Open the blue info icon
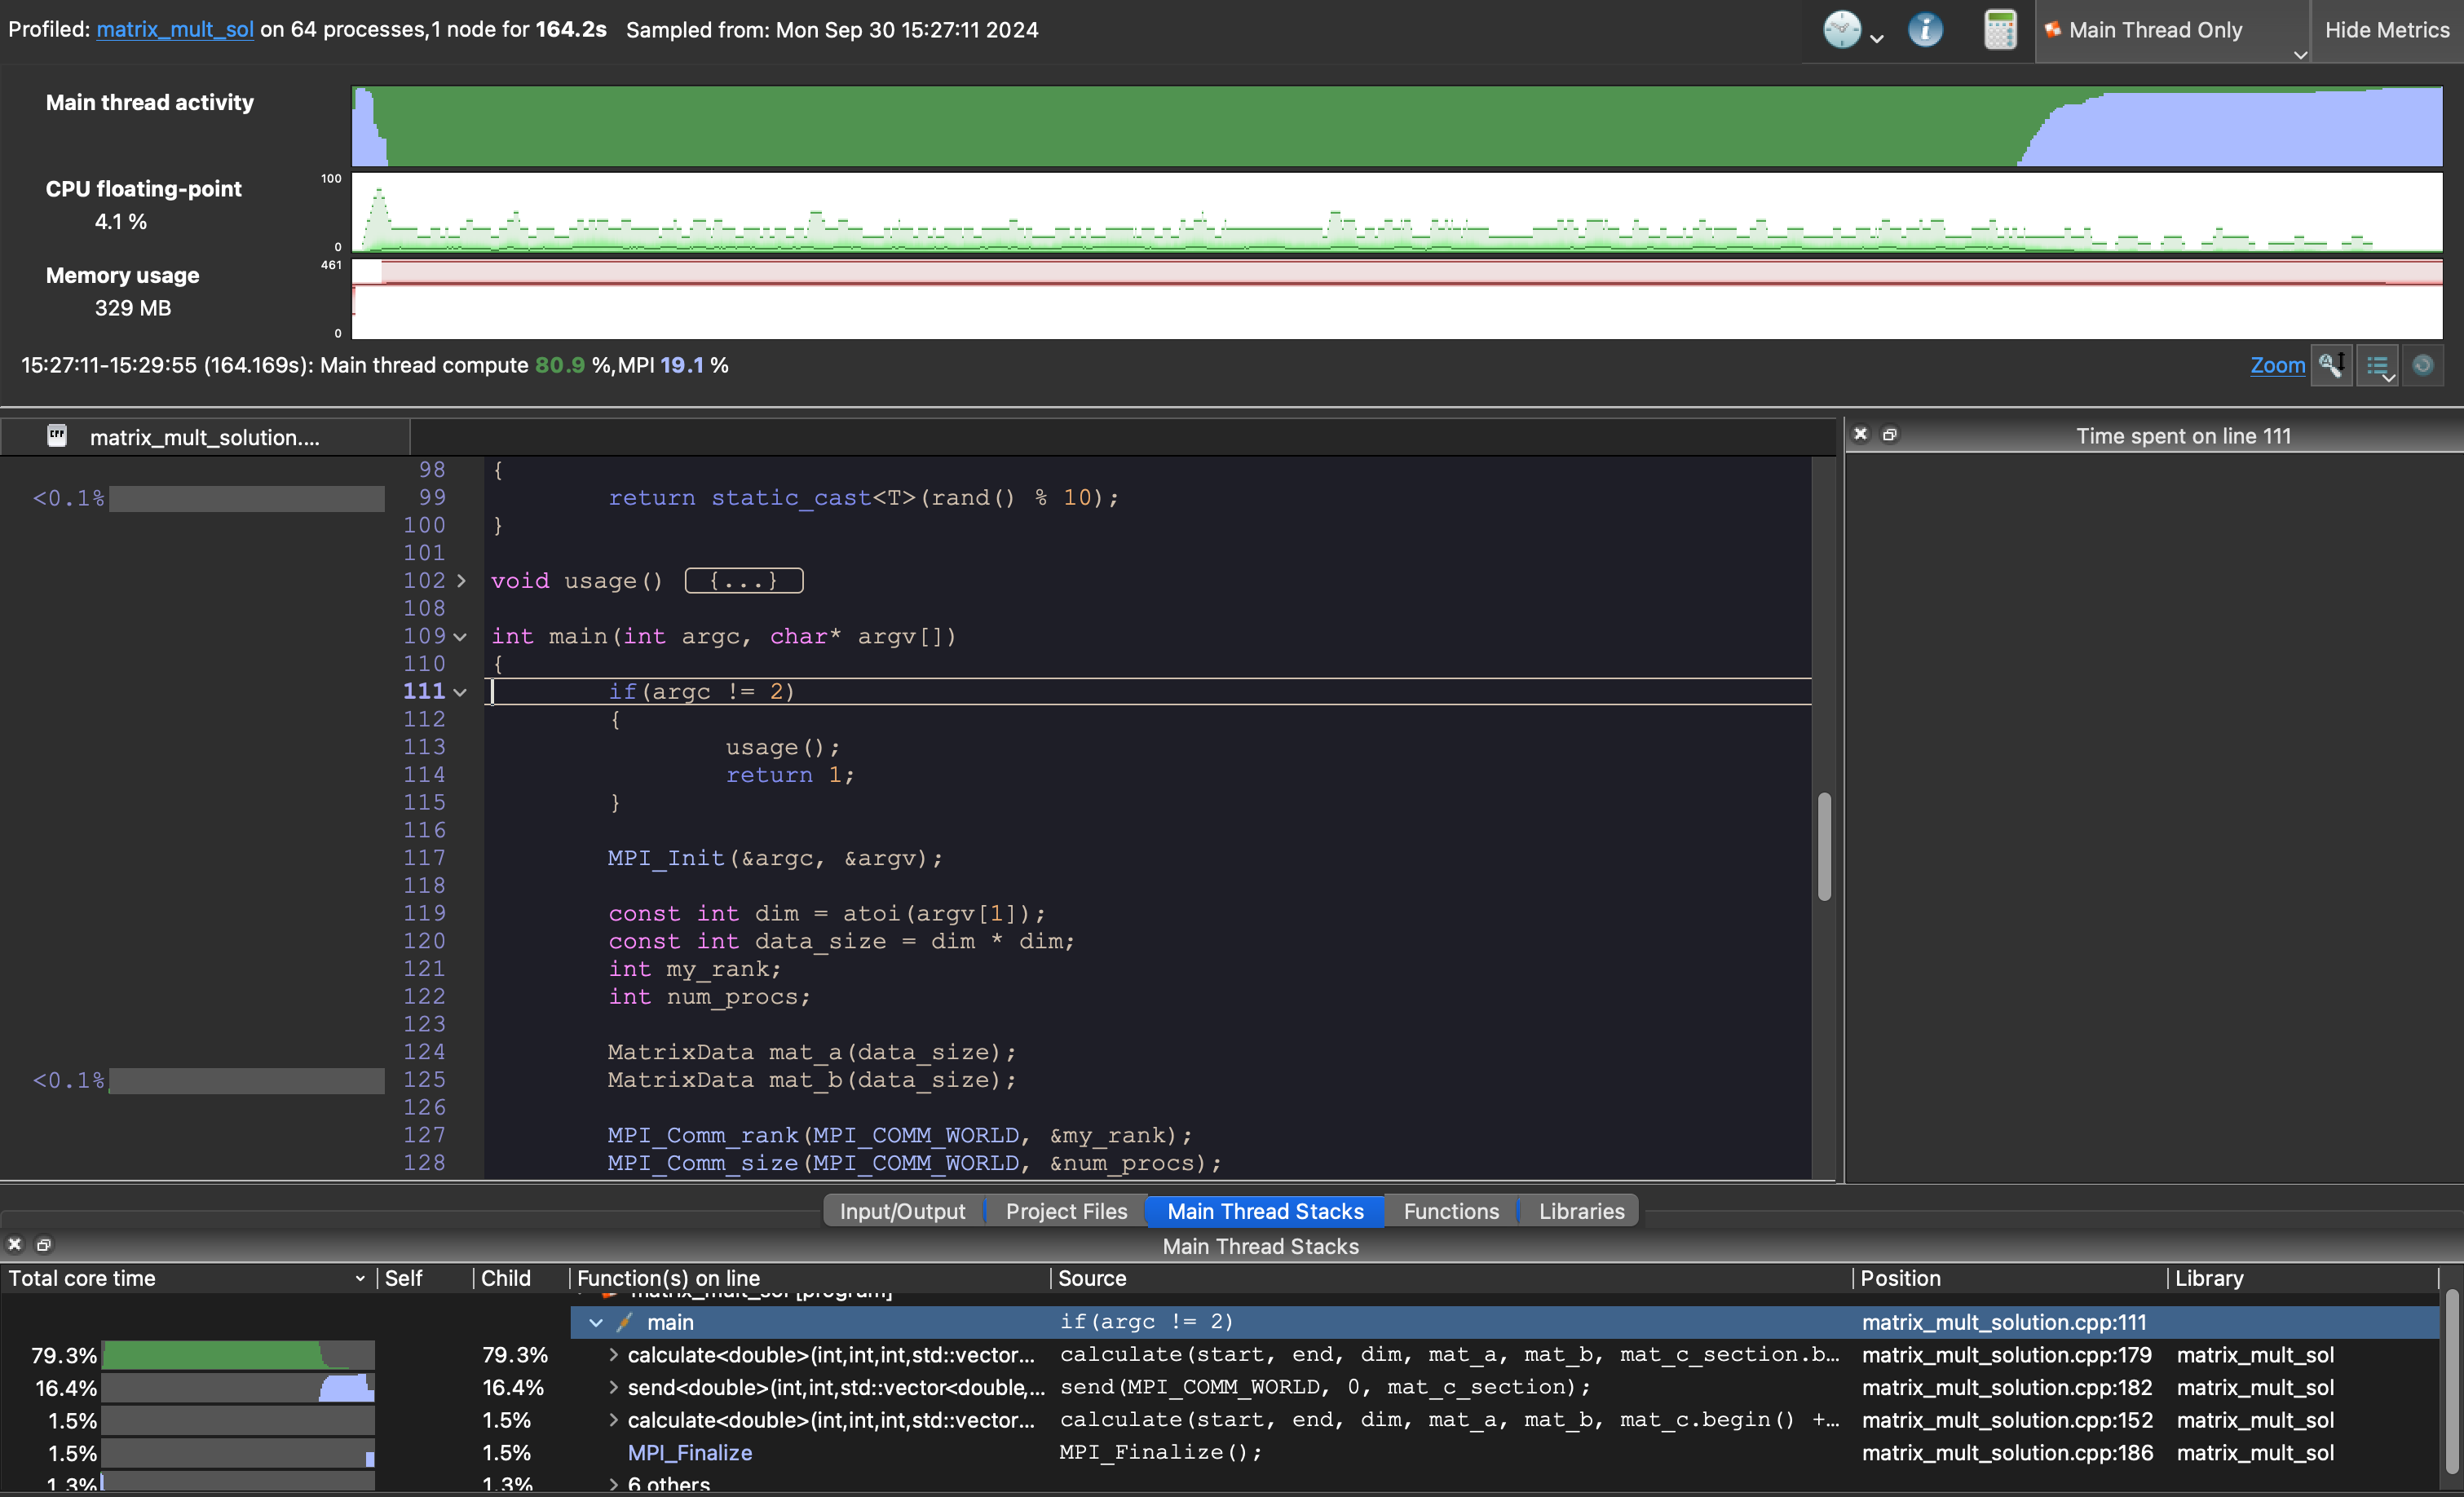Image resolution: width=2464 pixels, height=1497 pixels. click(x=1924, y=30)
